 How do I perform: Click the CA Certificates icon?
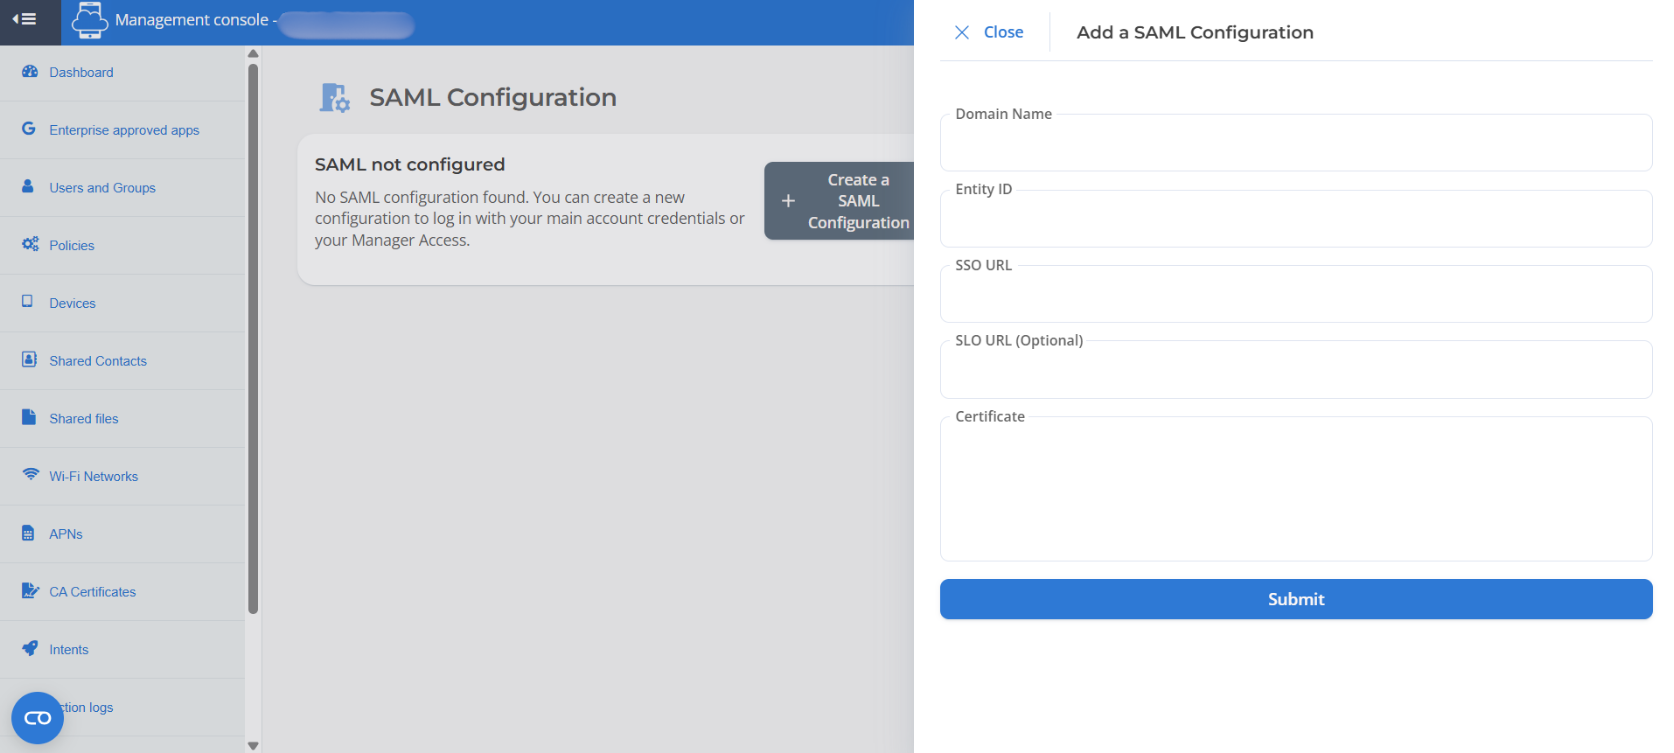[30, 591]
